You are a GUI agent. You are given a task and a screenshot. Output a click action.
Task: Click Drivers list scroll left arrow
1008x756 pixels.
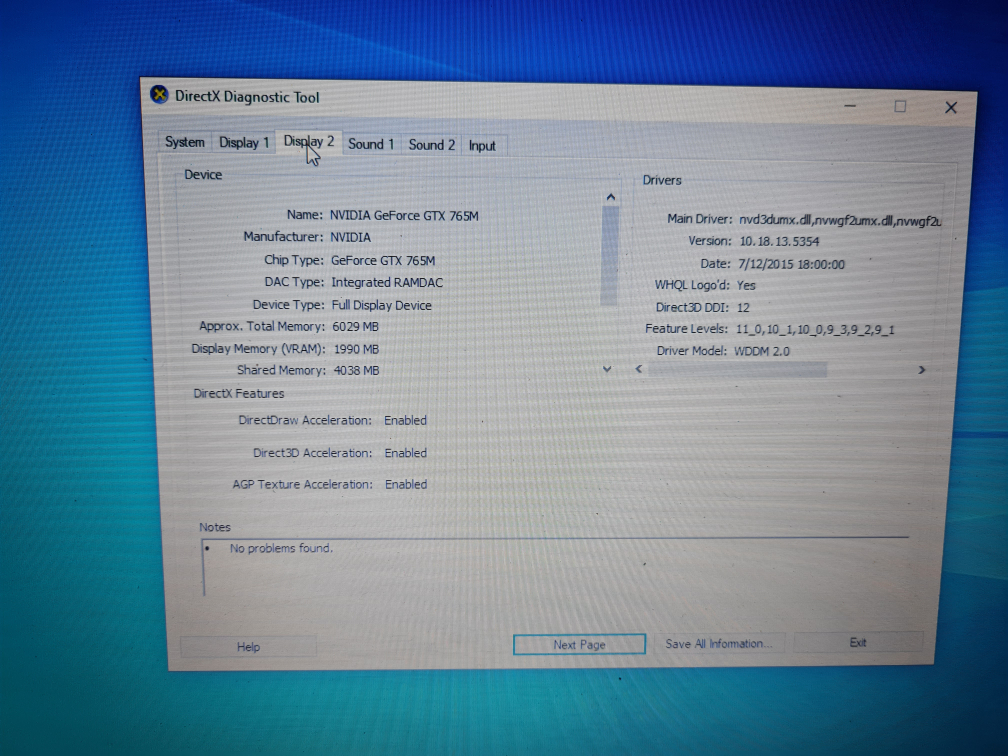click(x=639, y=368)
